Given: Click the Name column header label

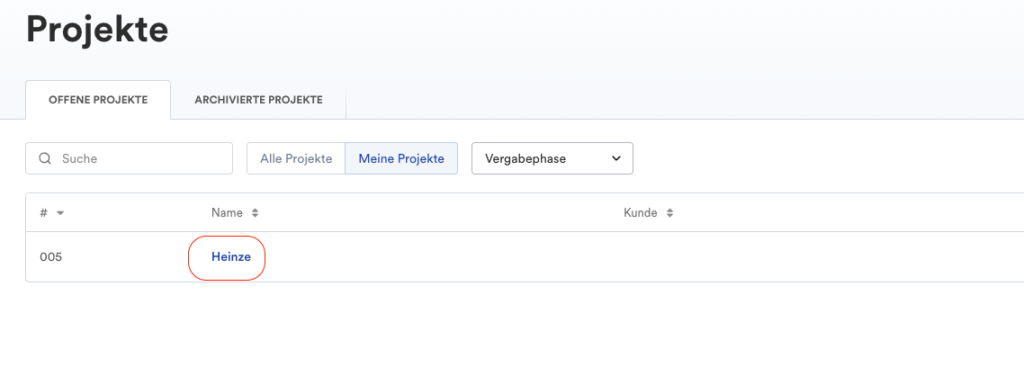Looking at the screenshot, I should coord(227,213).
